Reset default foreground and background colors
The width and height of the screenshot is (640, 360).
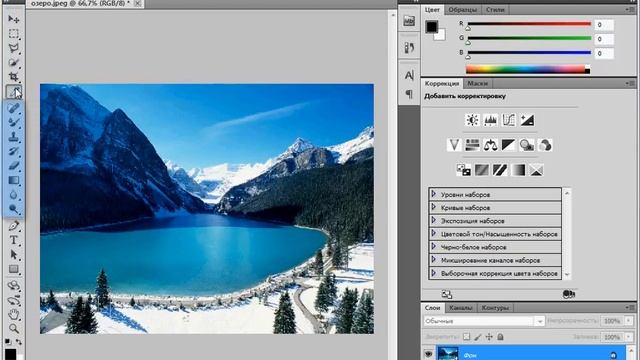point(8,341)
